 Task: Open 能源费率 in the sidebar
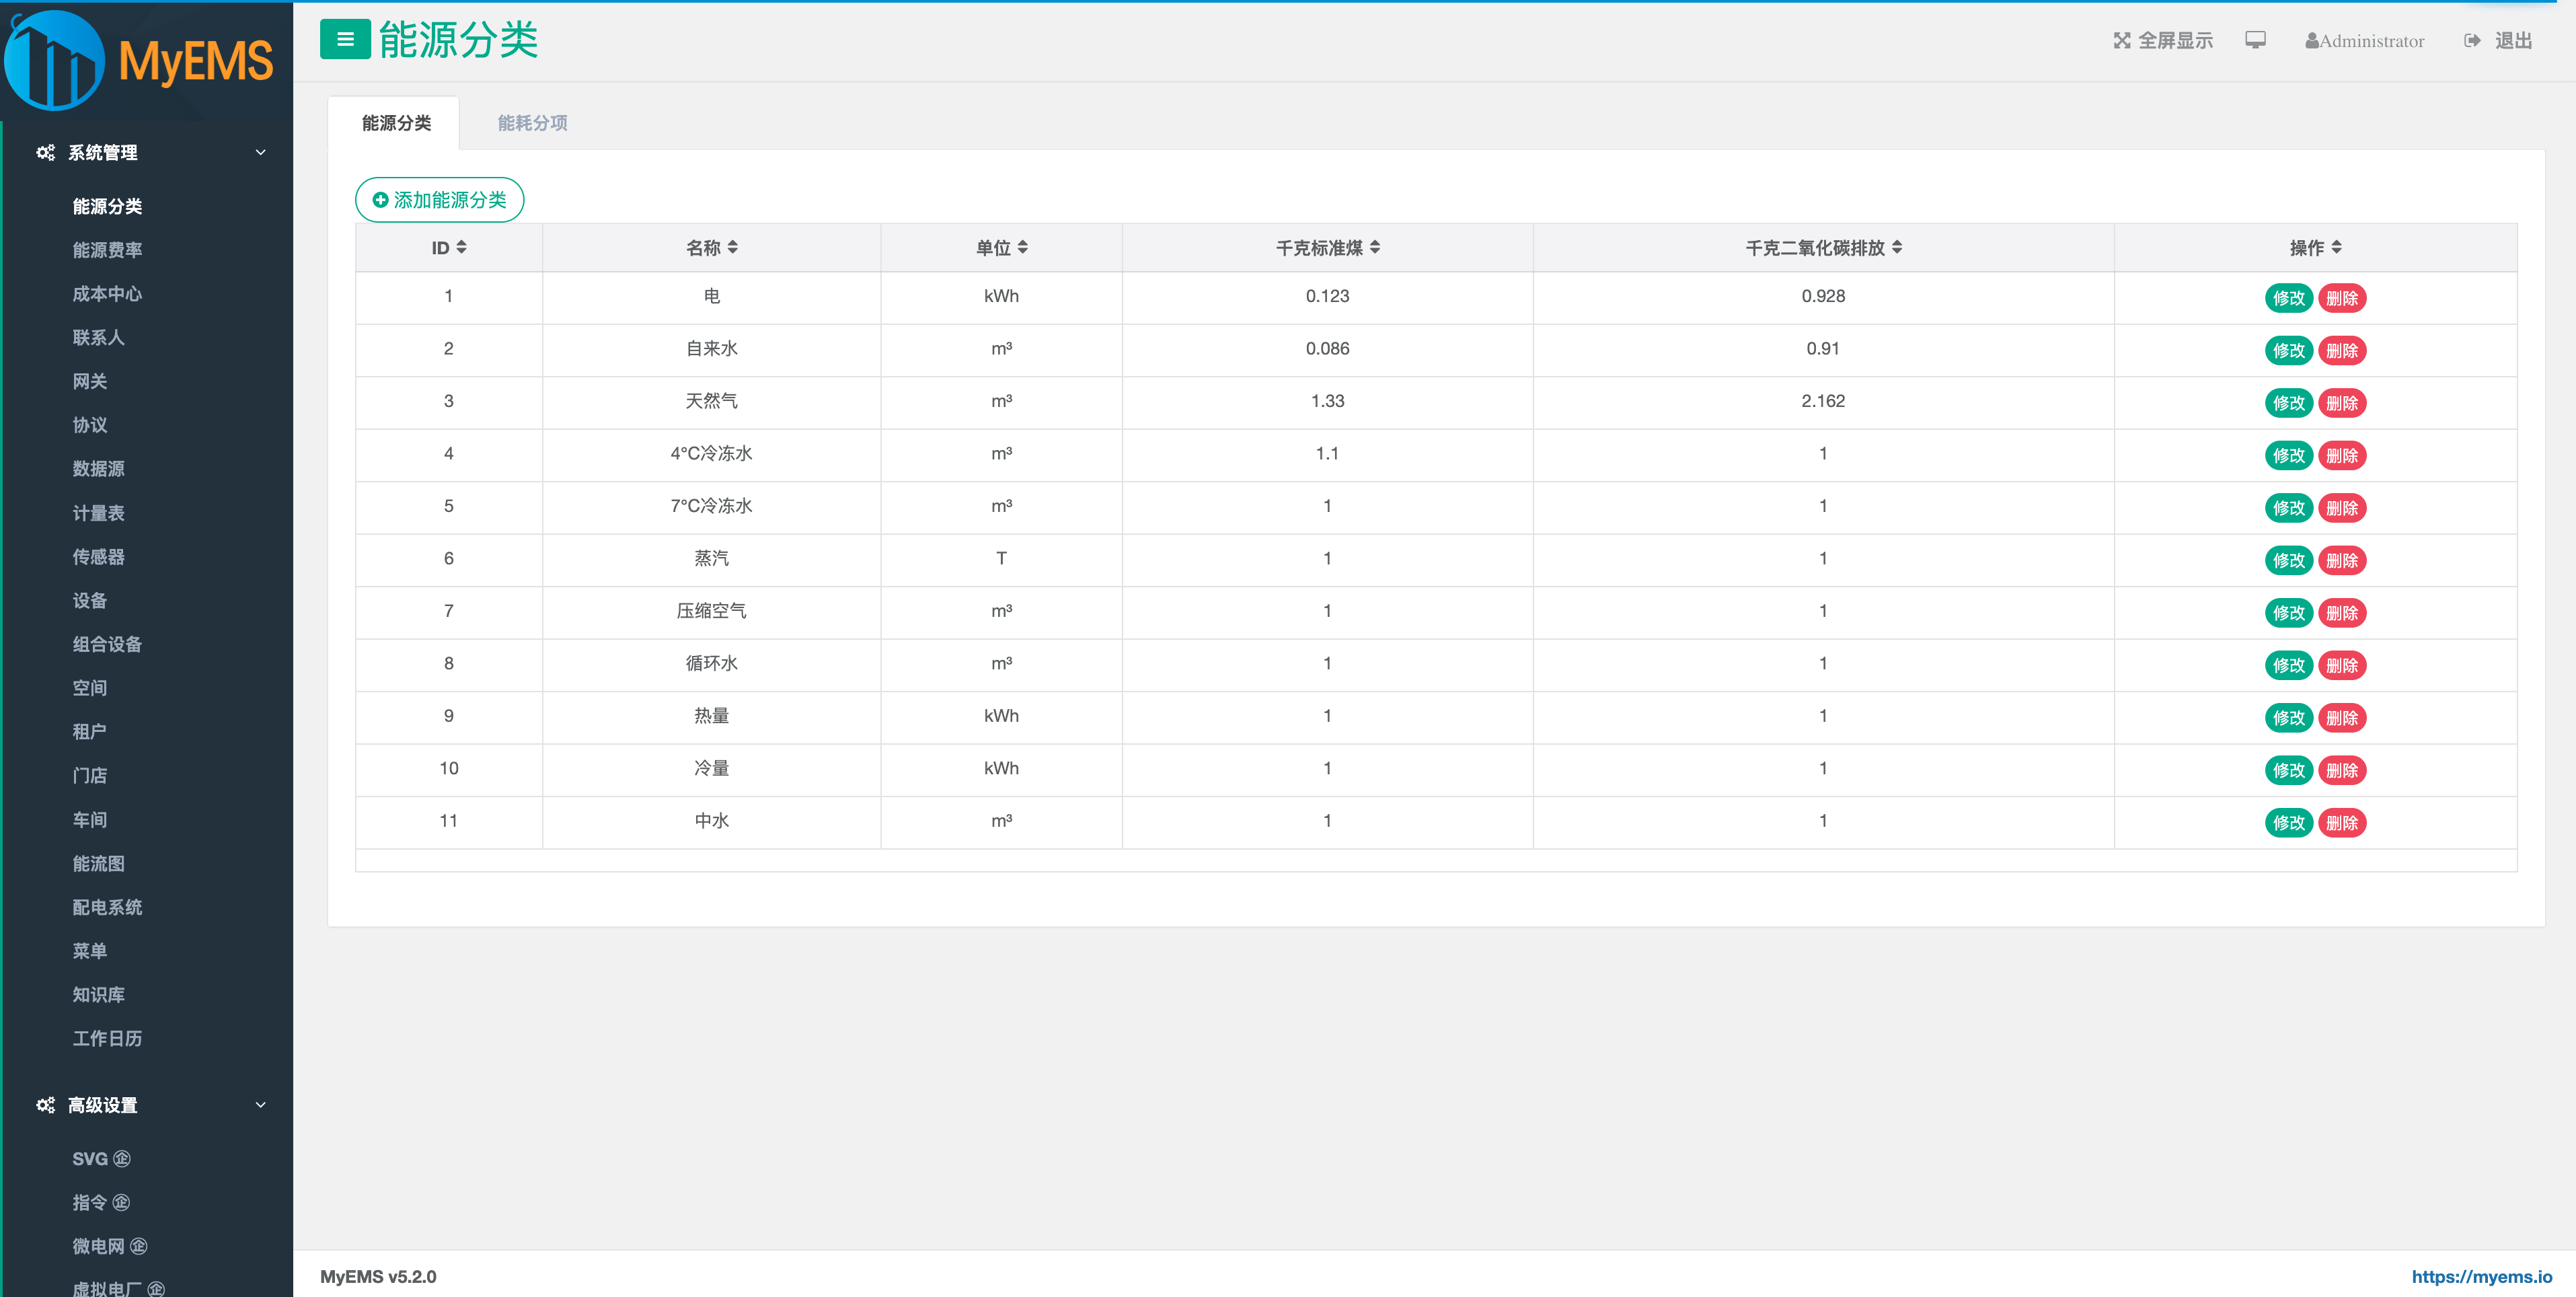[107, 250]
